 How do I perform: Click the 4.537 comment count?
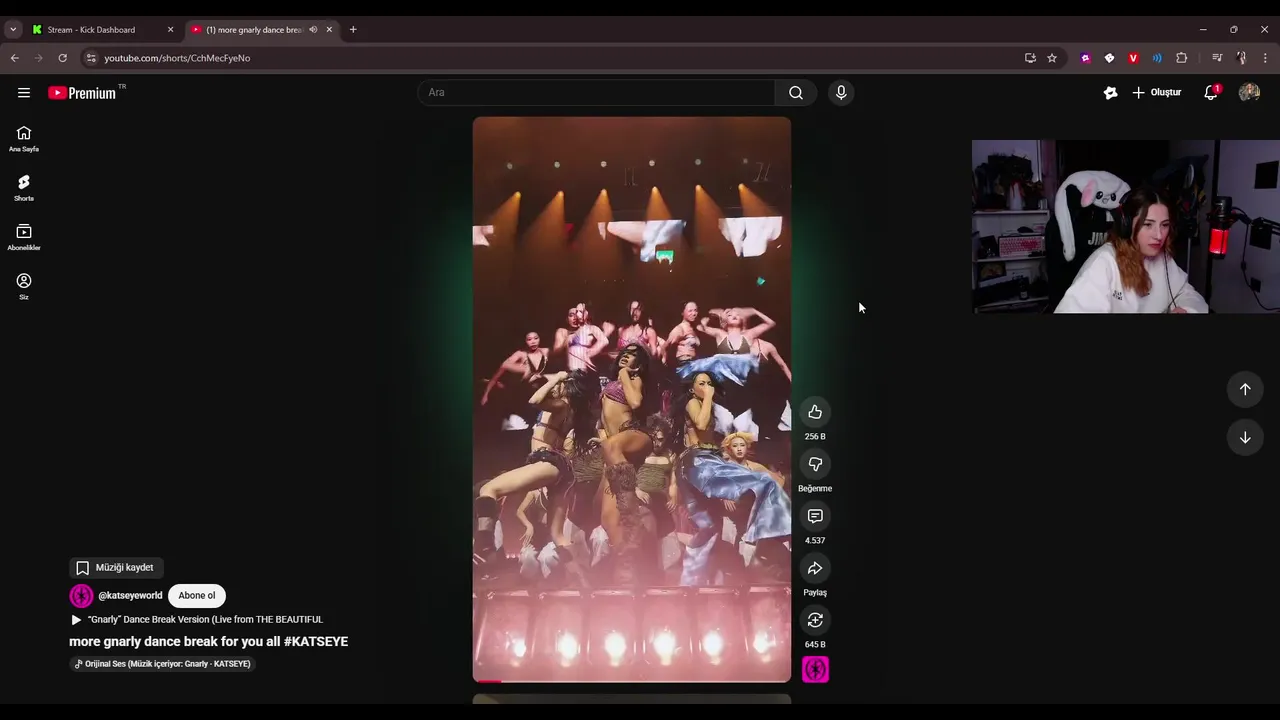[815, 541]
